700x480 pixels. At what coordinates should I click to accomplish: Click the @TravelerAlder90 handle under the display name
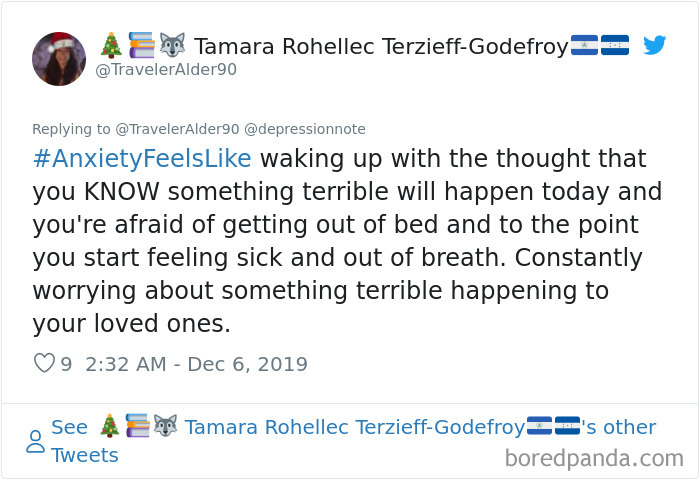(166, 69)
